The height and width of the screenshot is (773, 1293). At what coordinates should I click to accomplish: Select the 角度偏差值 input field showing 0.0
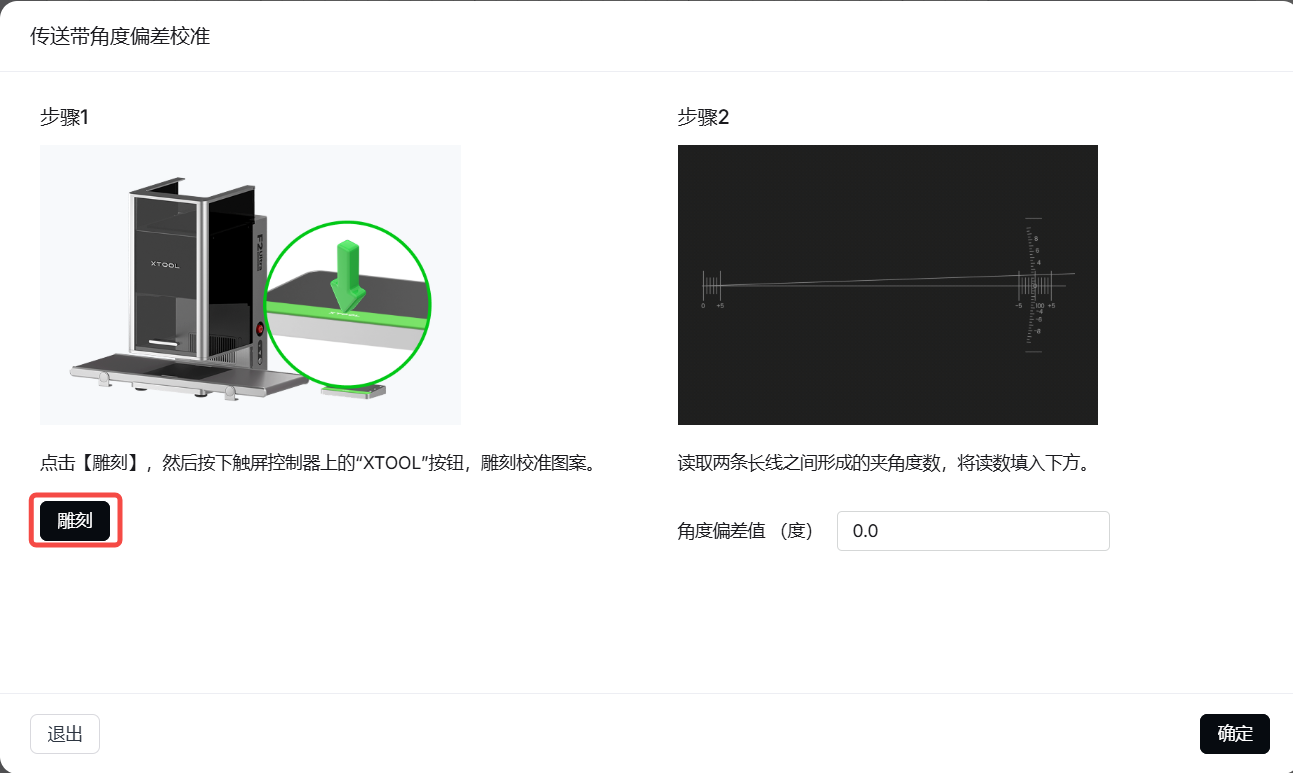[972, 530]
